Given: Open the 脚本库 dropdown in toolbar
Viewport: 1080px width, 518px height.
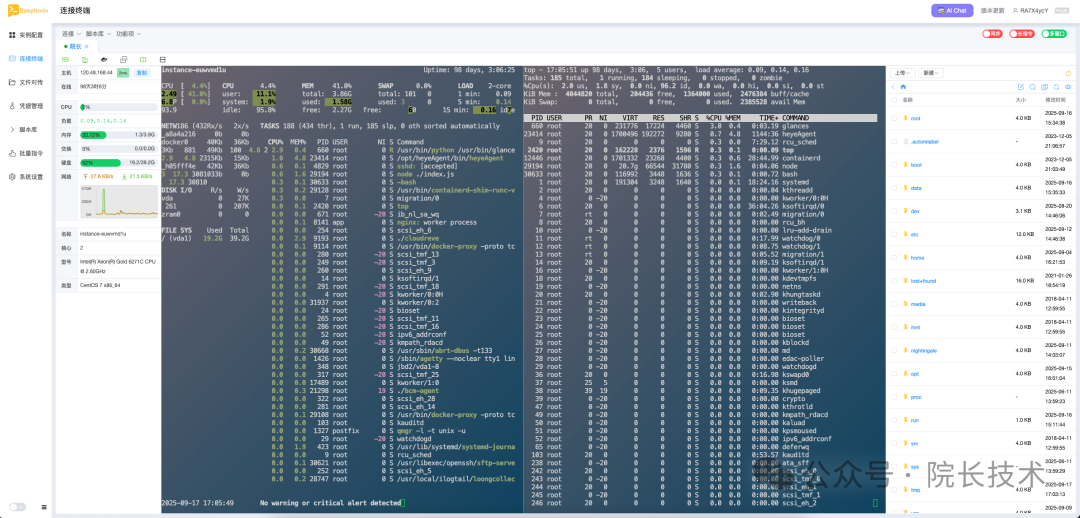Looking at the screenshot, I should click(98, 33).
